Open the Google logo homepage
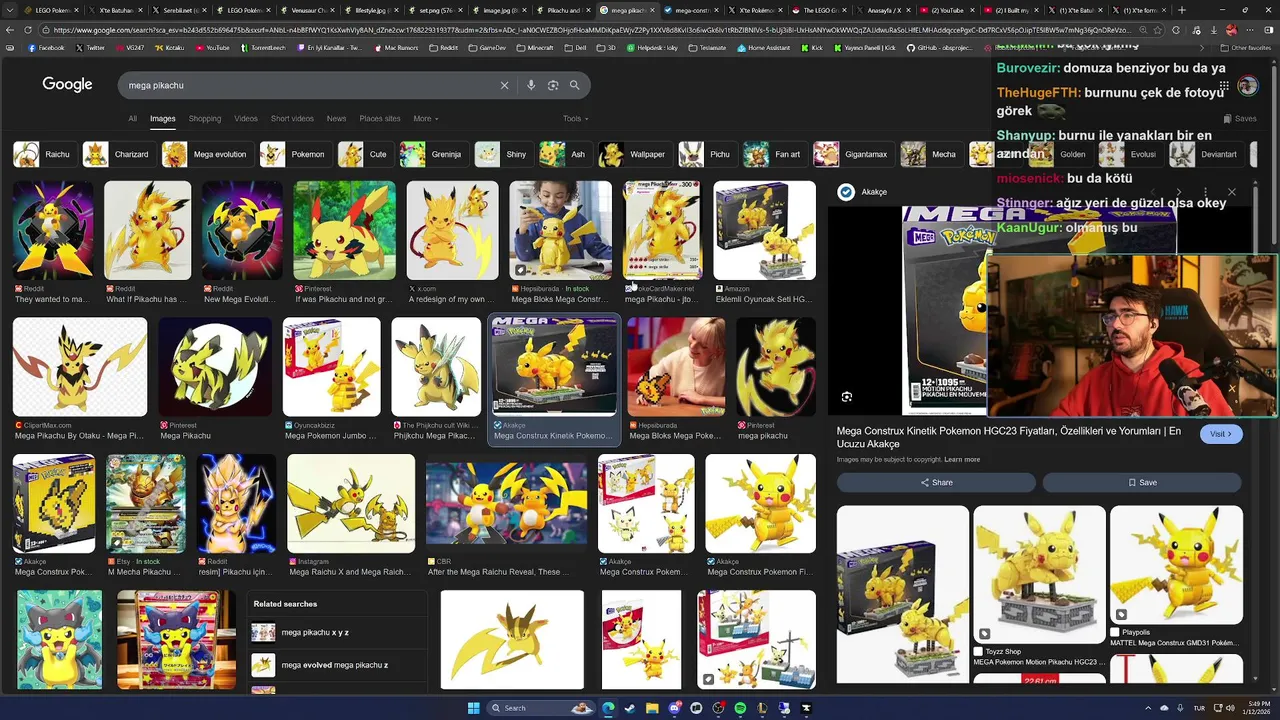1280x720 pixels. [67, 85]
